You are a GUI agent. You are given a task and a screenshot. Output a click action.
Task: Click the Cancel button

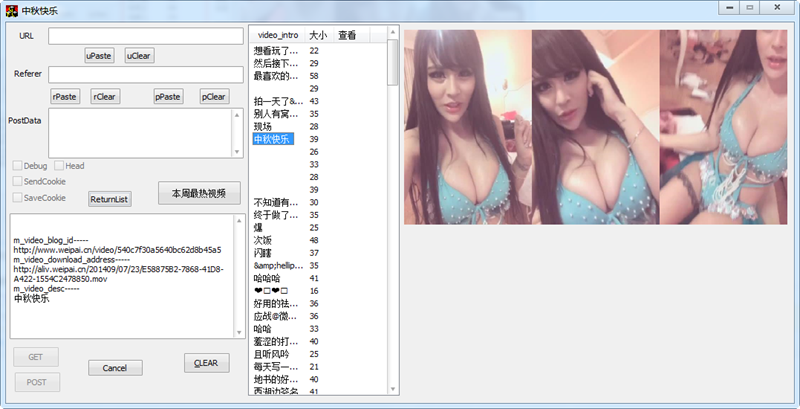pyautogui.click(x=115, y=368)
